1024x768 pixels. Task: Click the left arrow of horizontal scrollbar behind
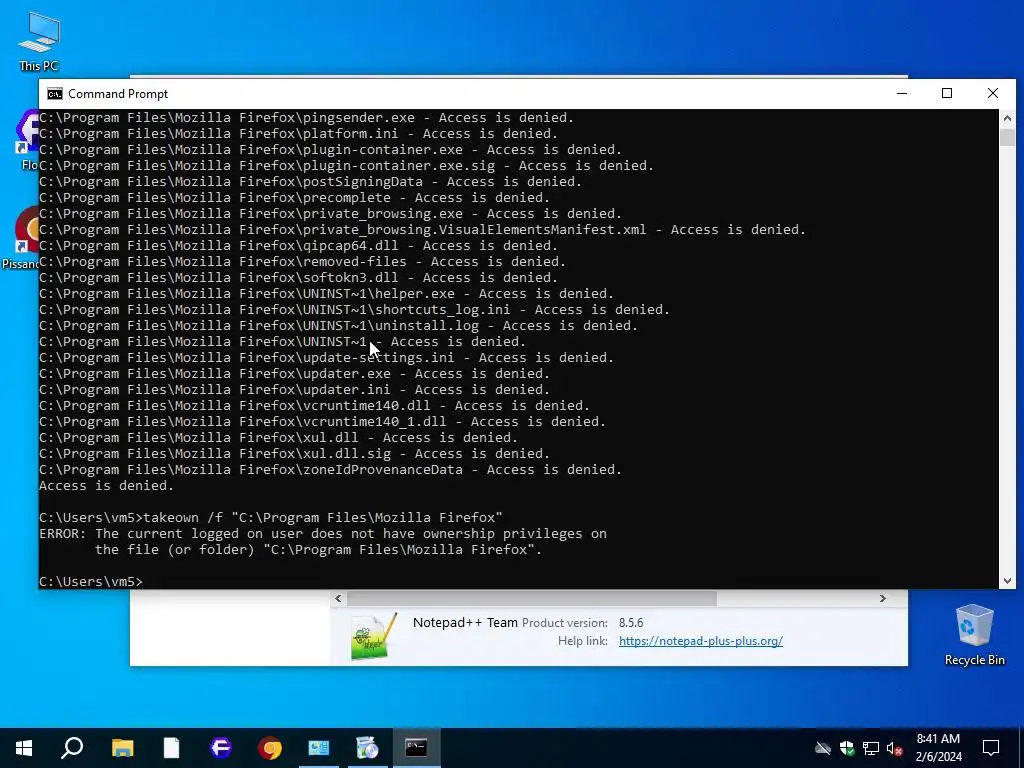click(338, 598)
